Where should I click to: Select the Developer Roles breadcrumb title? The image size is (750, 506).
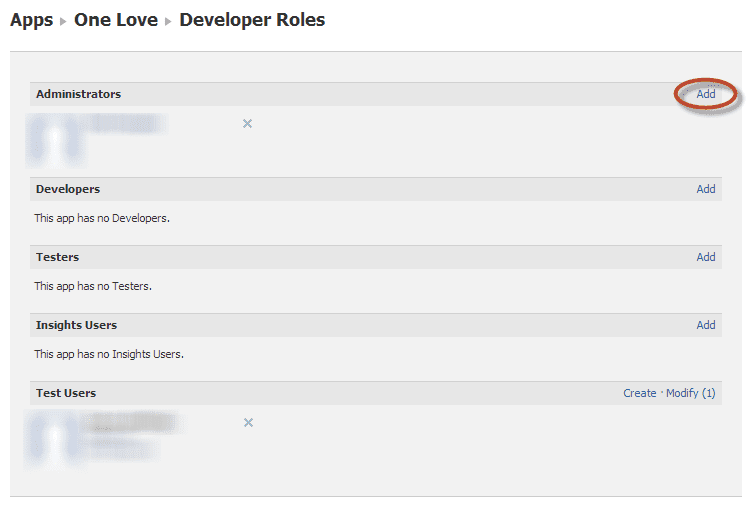click(252, 20)
